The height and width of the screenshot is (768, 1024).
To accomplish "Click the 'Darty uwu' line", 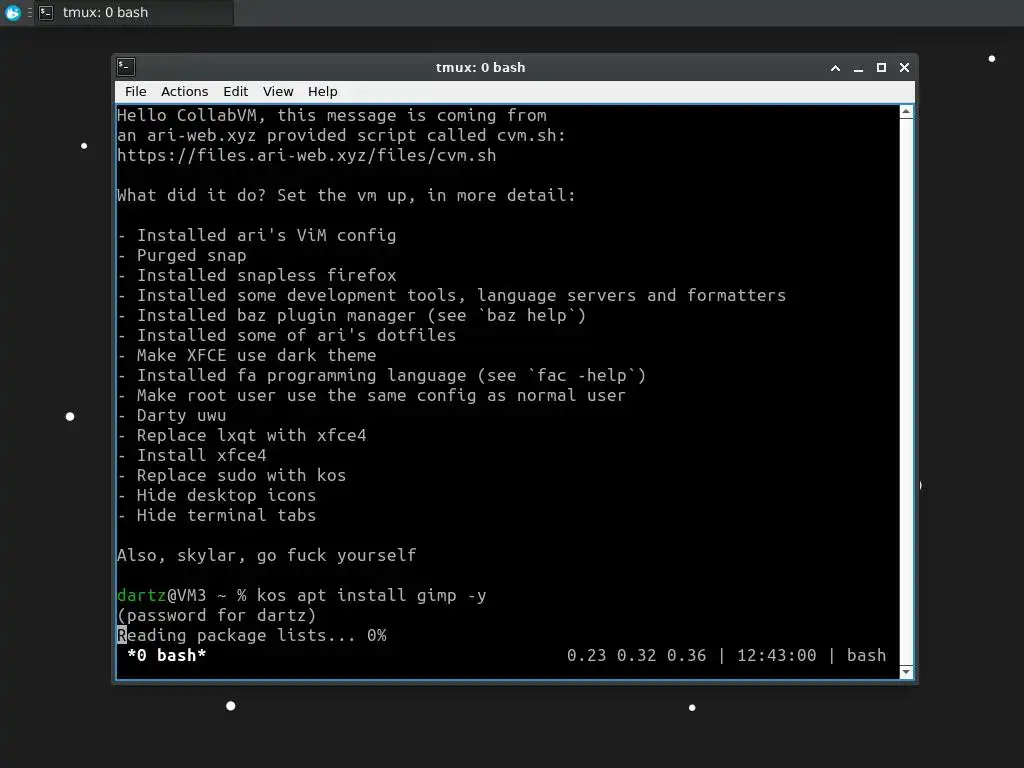I will tap(172, 415).
